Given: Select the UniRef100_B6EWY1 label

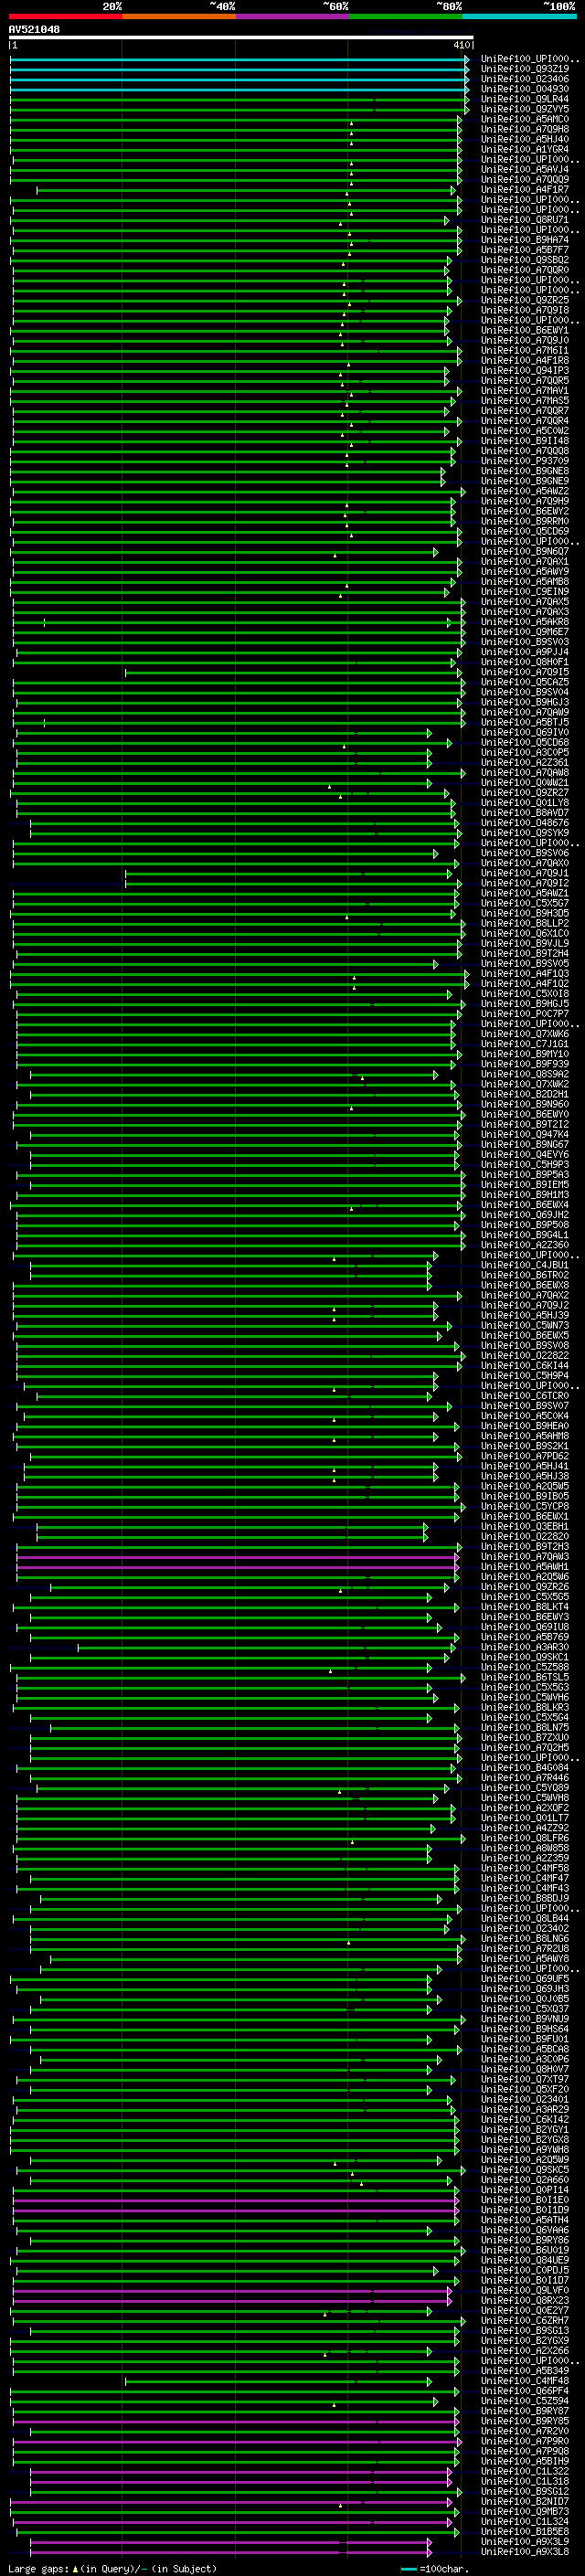Looking at the screenshot, I should click(x=525, y=330).
